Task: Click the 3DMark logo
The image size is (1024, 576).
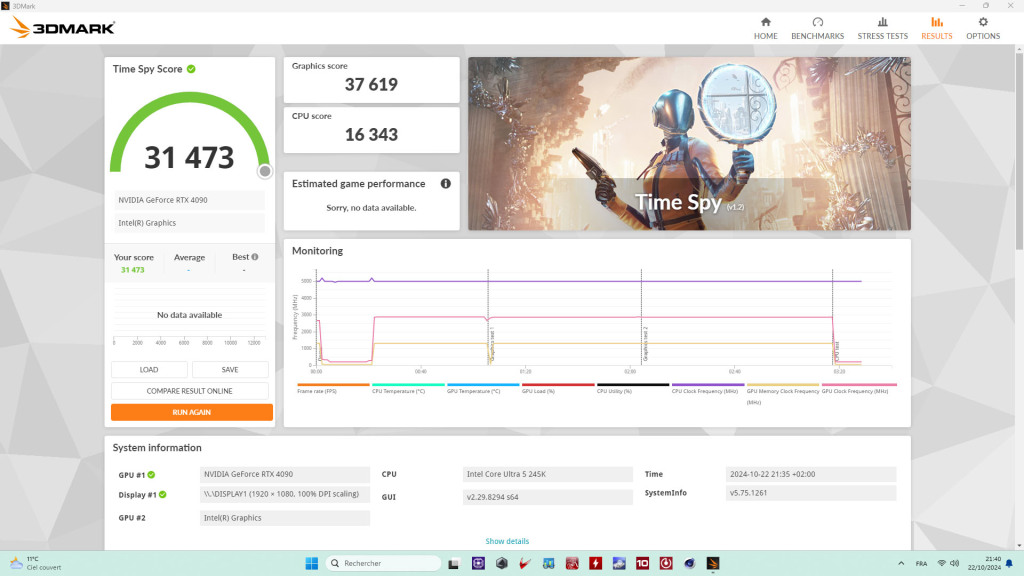Action: coord(63,27)
